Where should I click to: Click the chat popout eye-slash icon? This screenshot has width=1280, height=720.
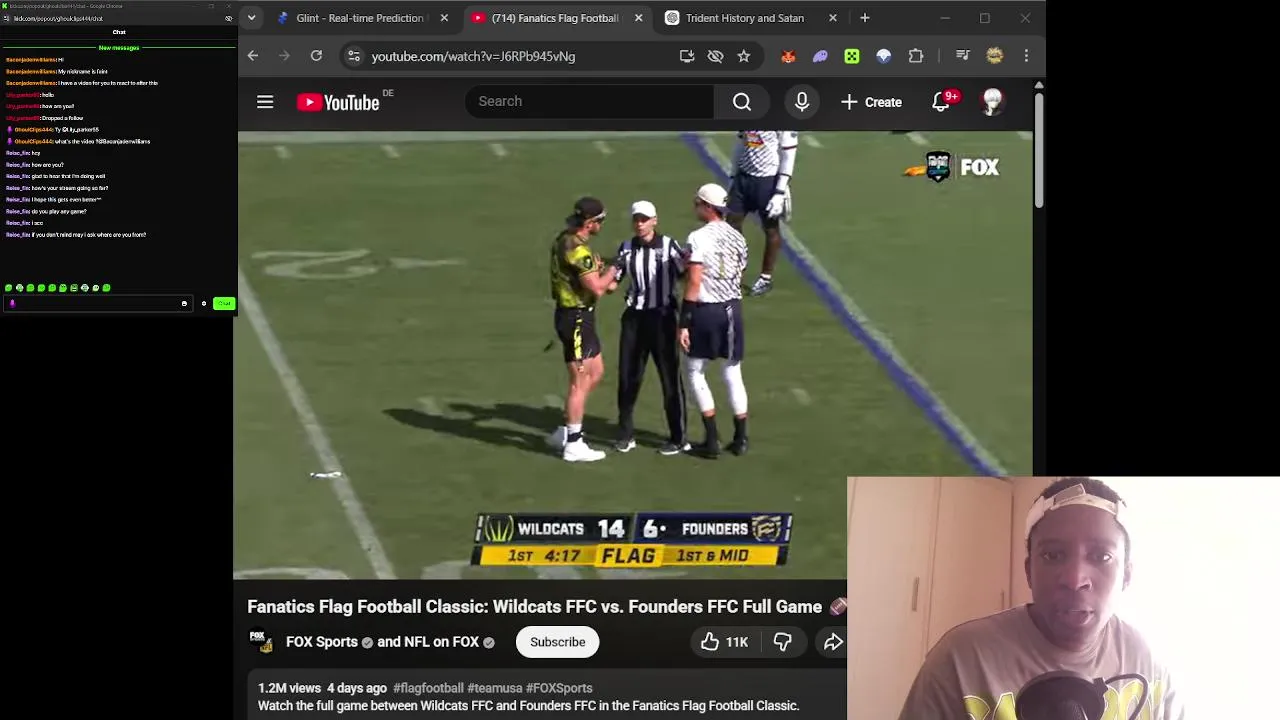[229, 18]
